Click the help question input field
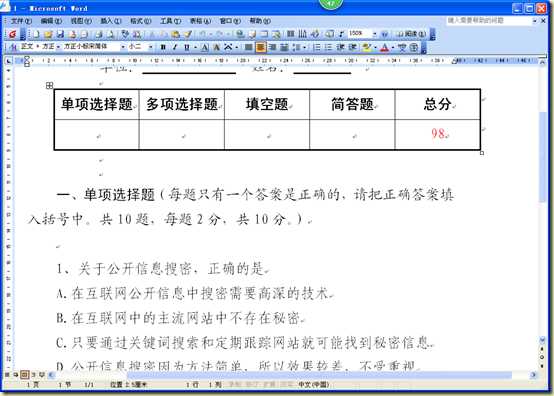 489,21
